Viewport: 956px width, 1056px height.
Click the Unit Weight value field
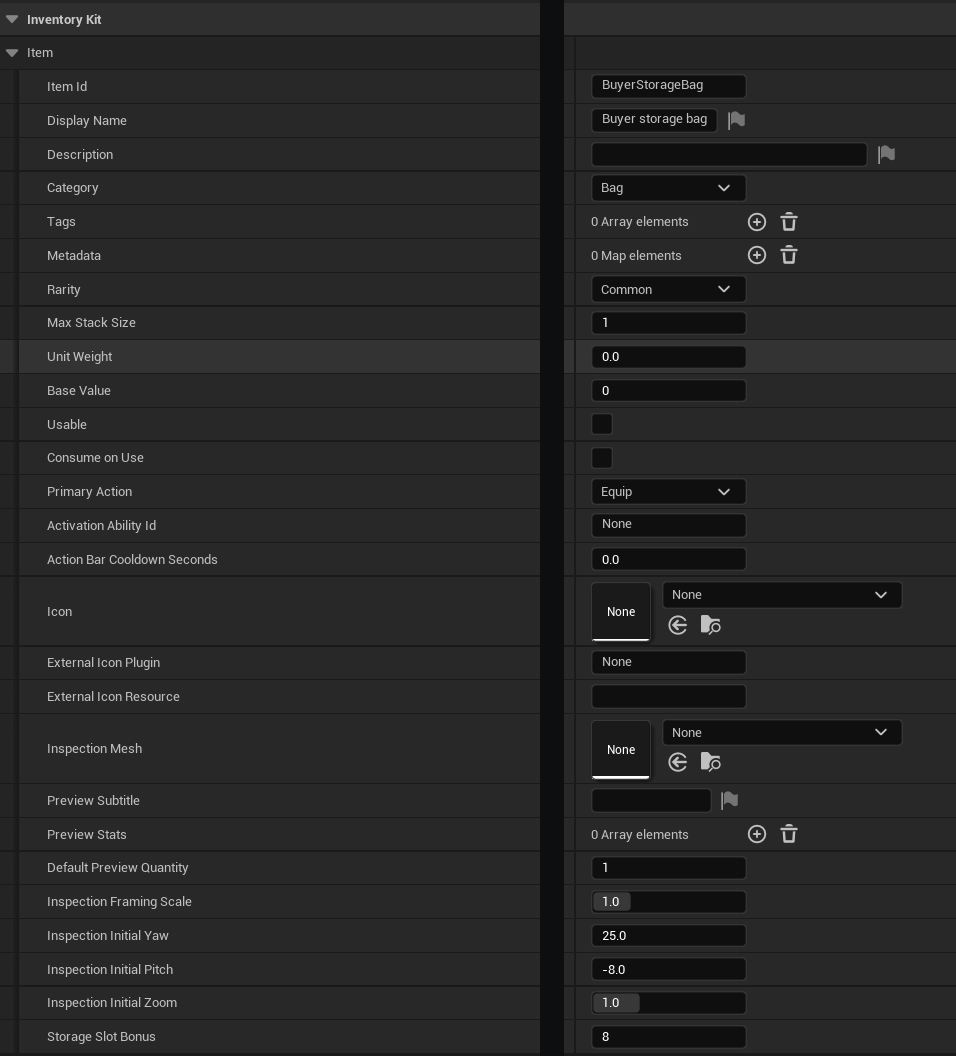click(x=669, y=356)
